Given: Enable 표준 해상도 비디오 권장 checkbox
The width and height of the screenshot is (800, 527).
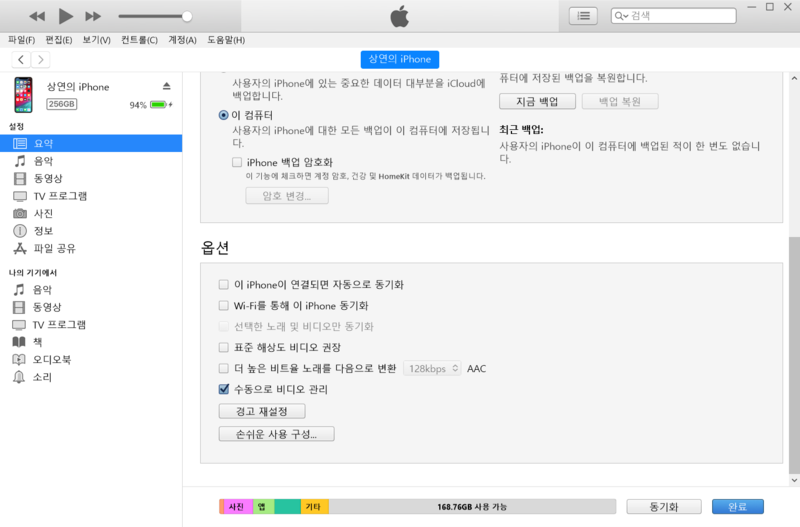Looking at the screenshot, I should (223, 347).
